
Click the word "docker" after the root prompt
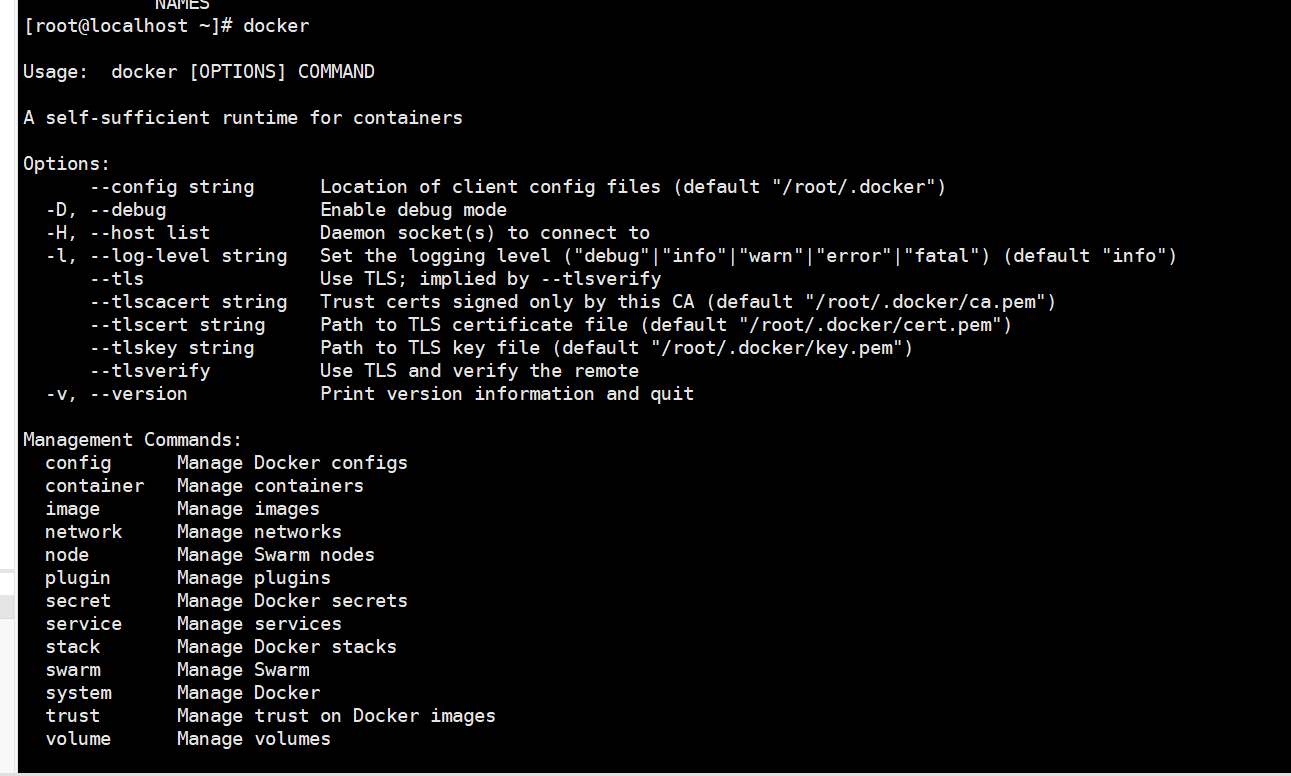[276, 26]
